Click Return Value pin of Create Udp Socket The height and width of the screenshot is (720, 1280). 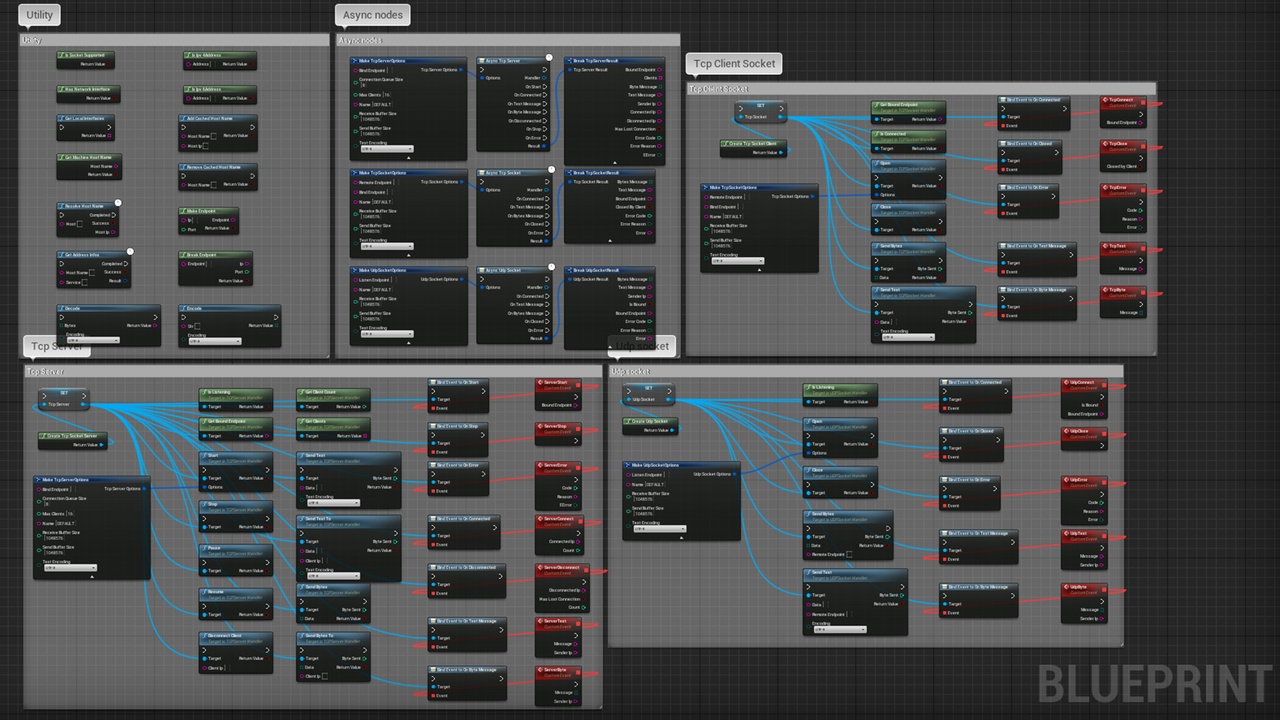[x=674, y=430]
